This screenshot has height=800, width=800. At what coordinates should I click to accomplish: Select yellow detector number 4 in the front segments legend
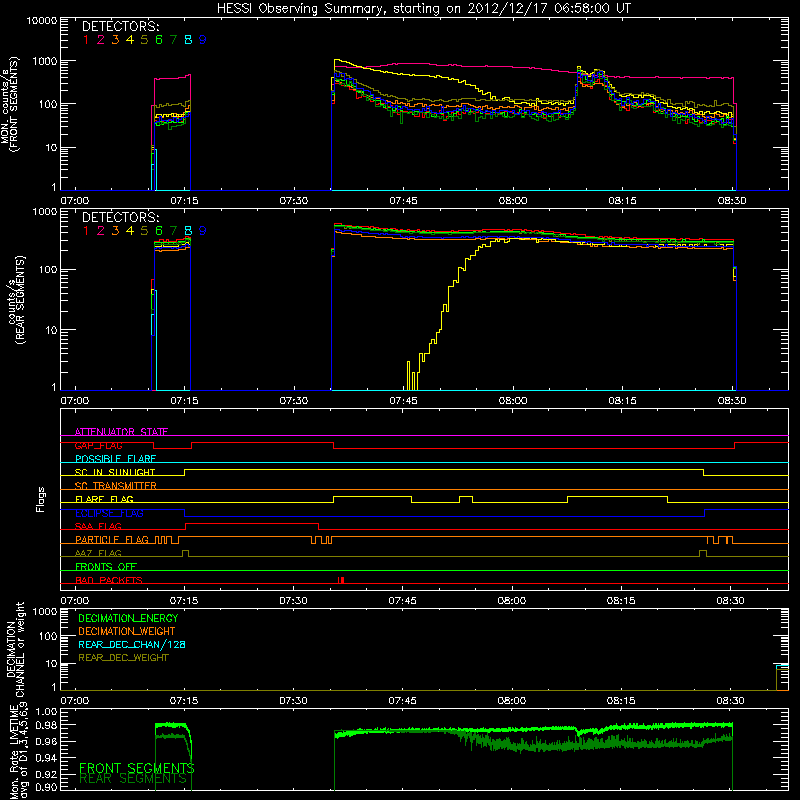click(130, 40)
